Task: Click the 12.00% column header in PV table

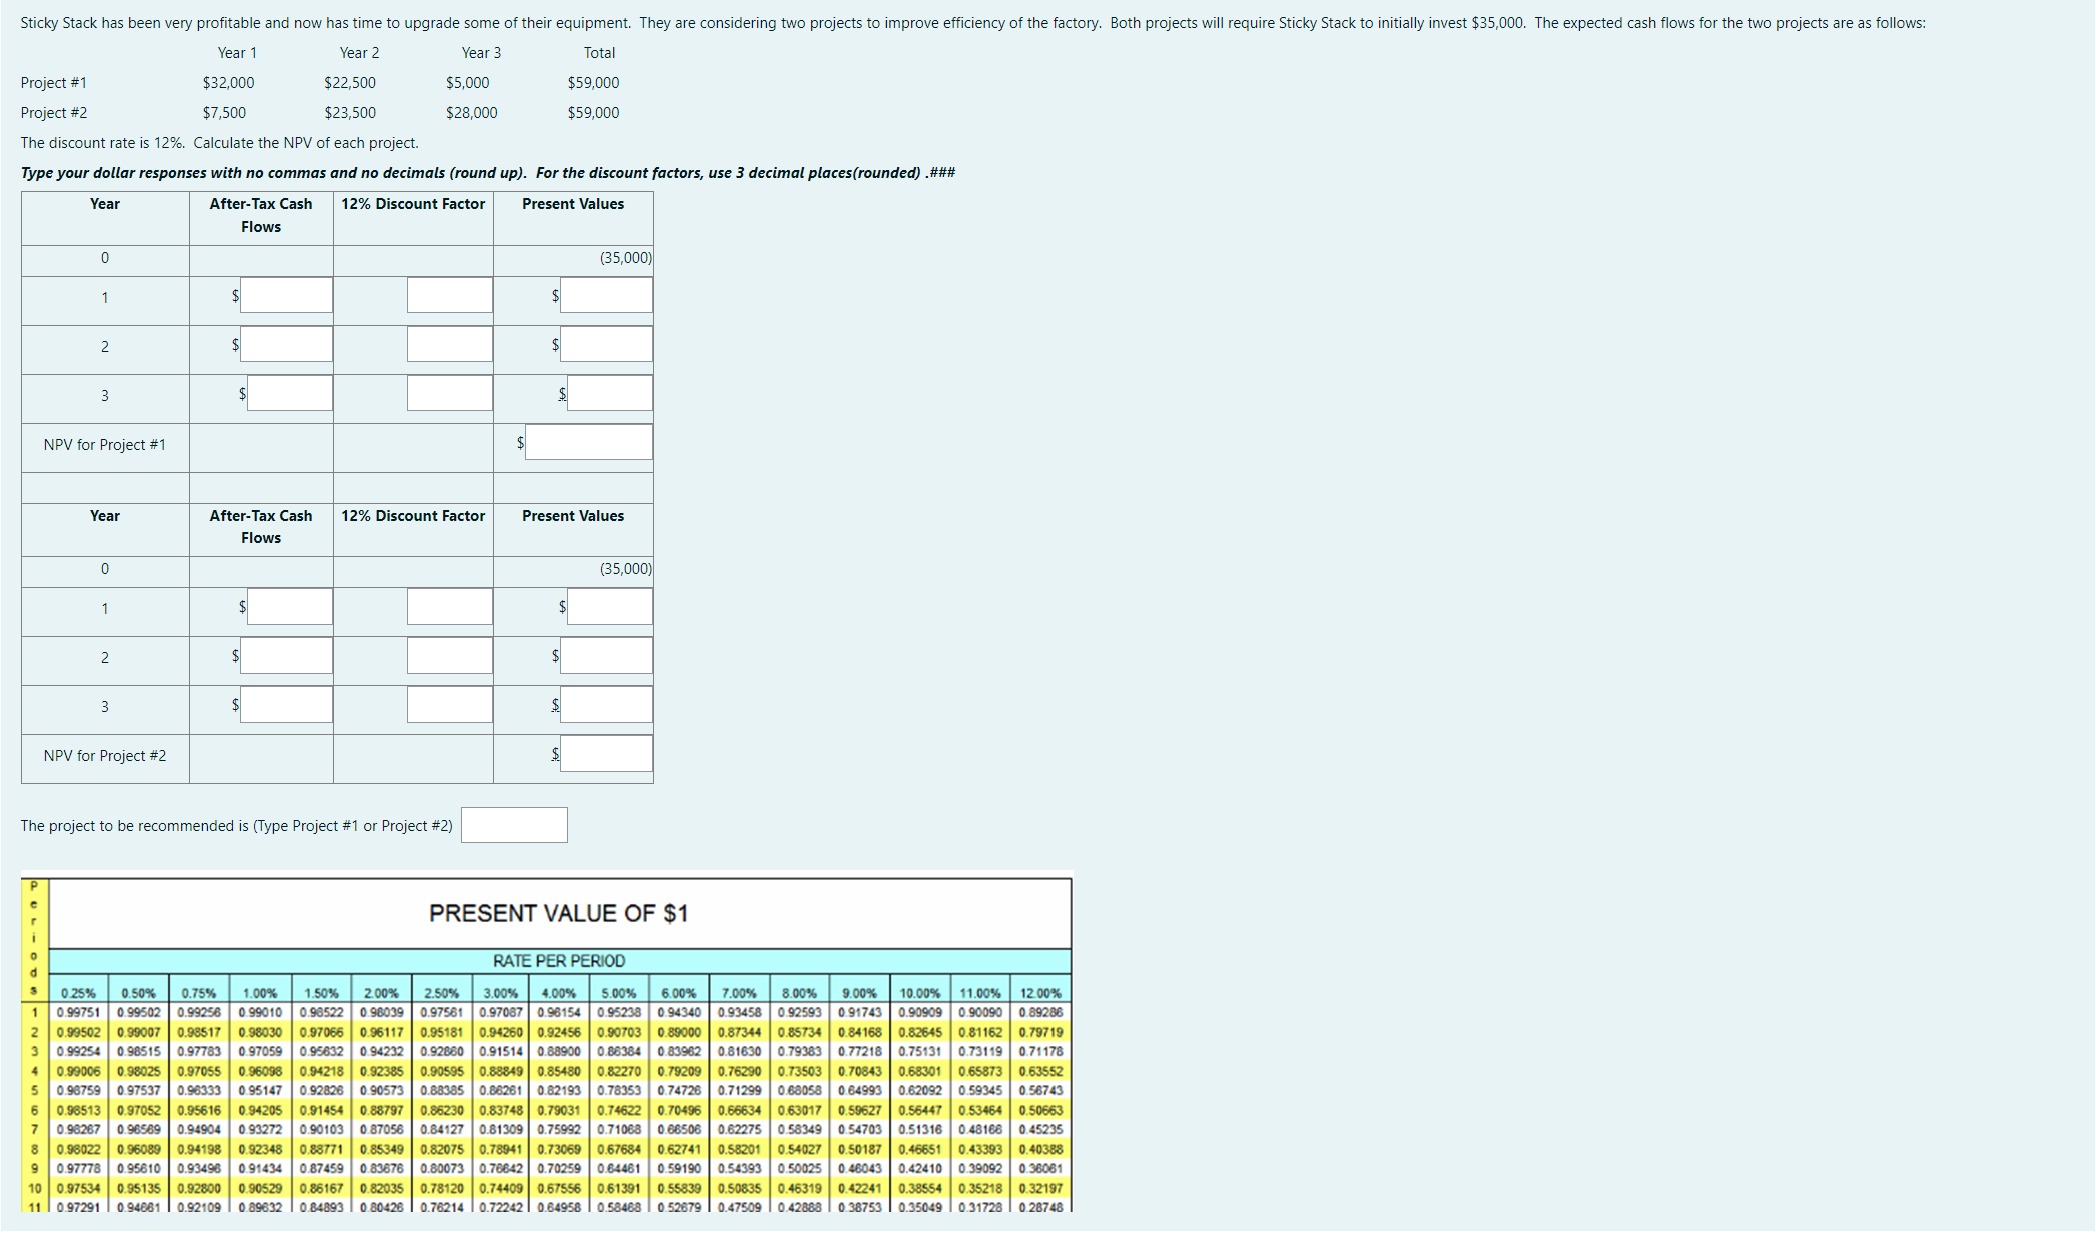Action: [x=1040, y=993]
